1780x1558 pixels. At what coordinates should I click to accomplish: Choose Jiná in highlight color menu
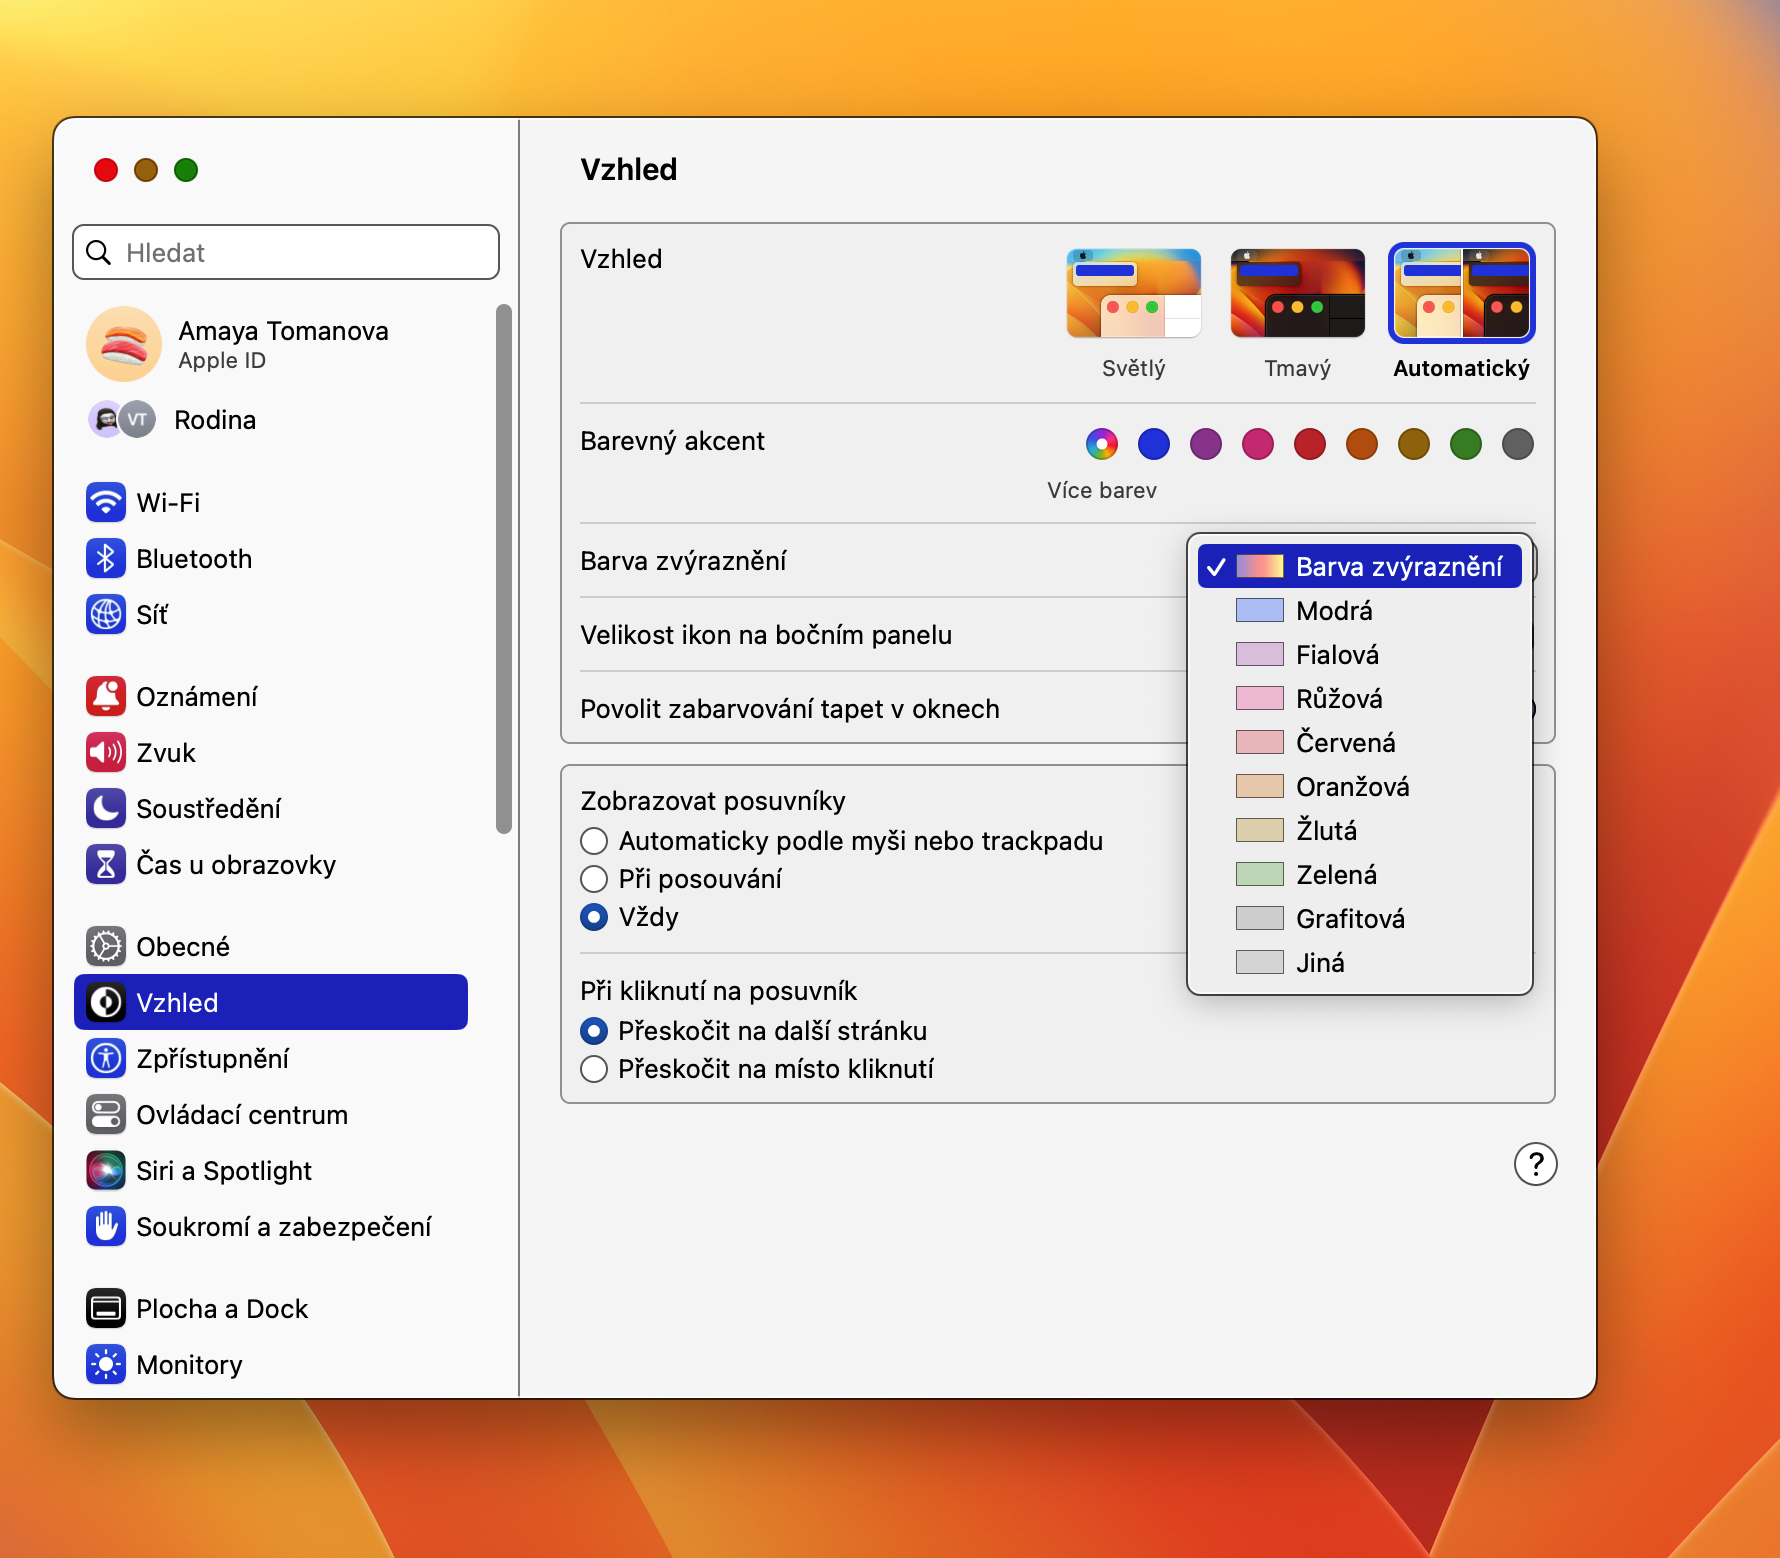coord(1359,962)
